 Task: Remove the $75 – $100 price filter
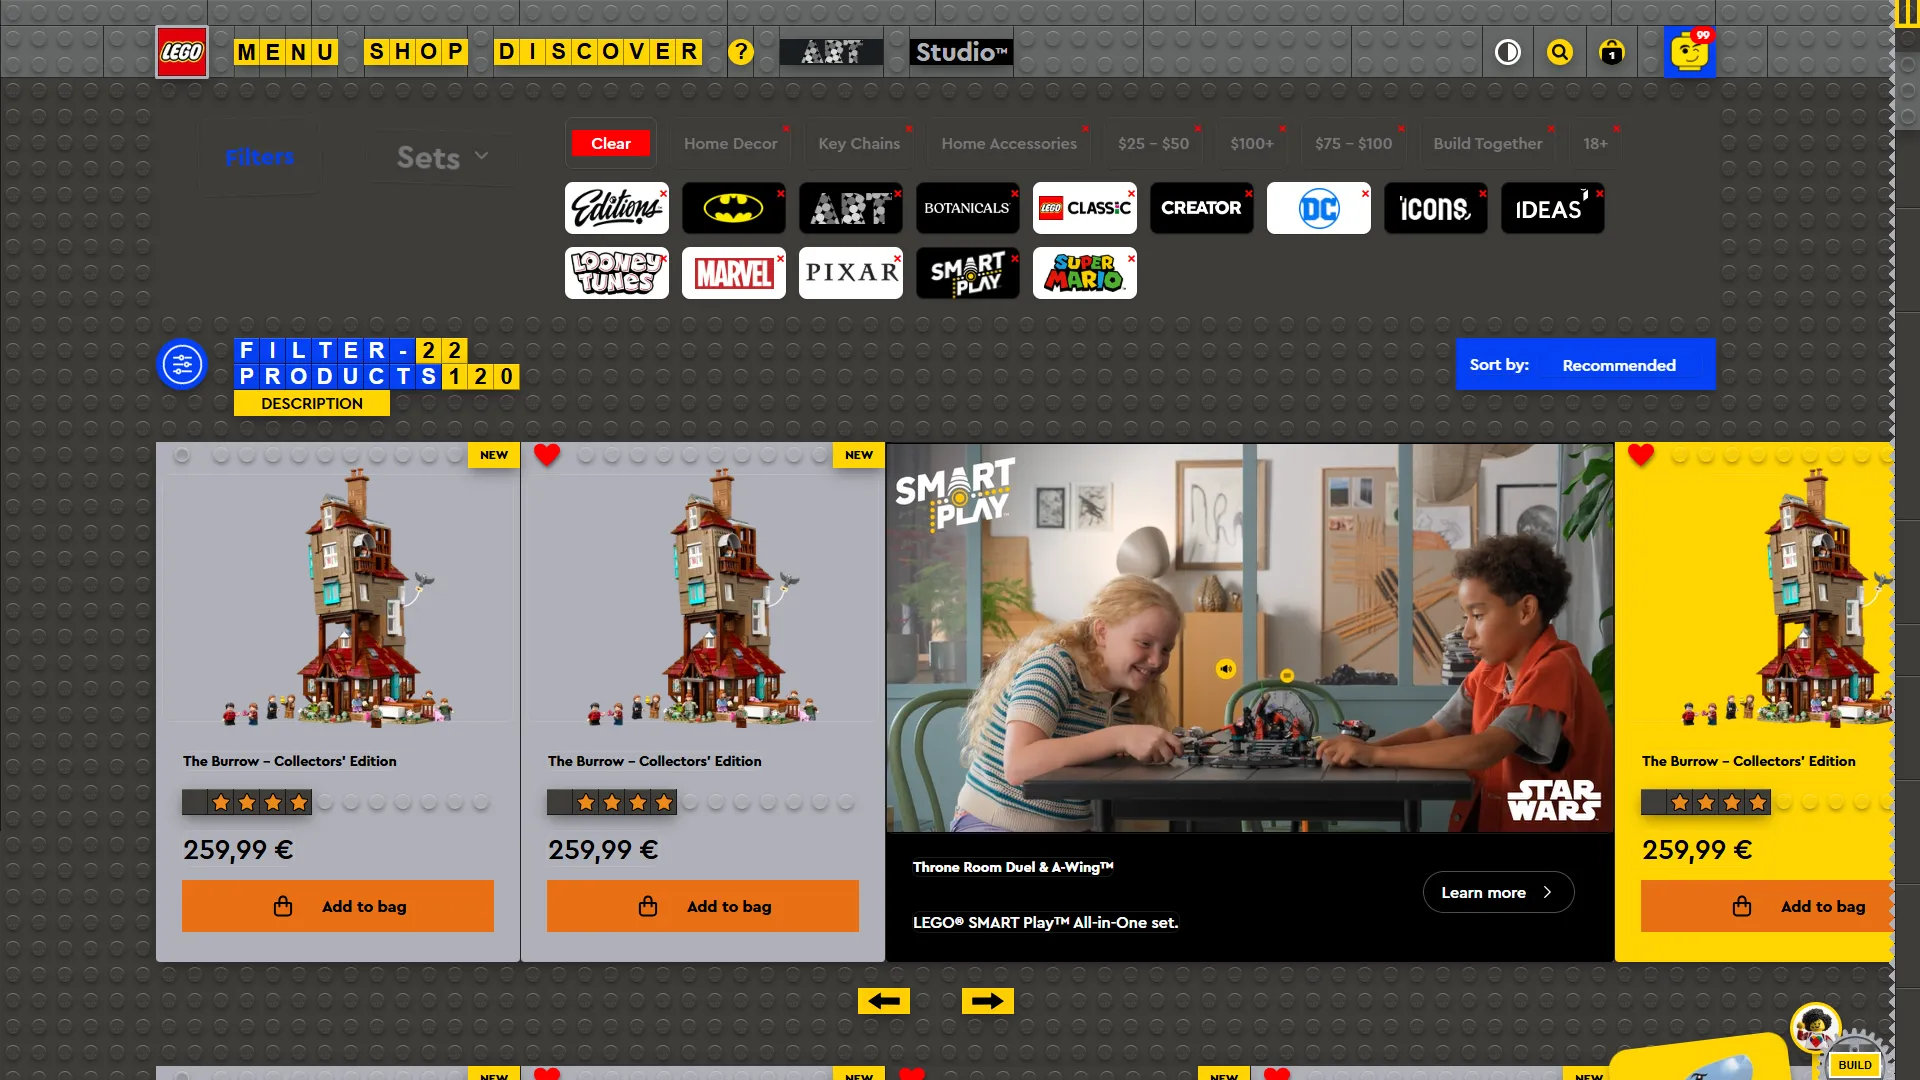1401,129
